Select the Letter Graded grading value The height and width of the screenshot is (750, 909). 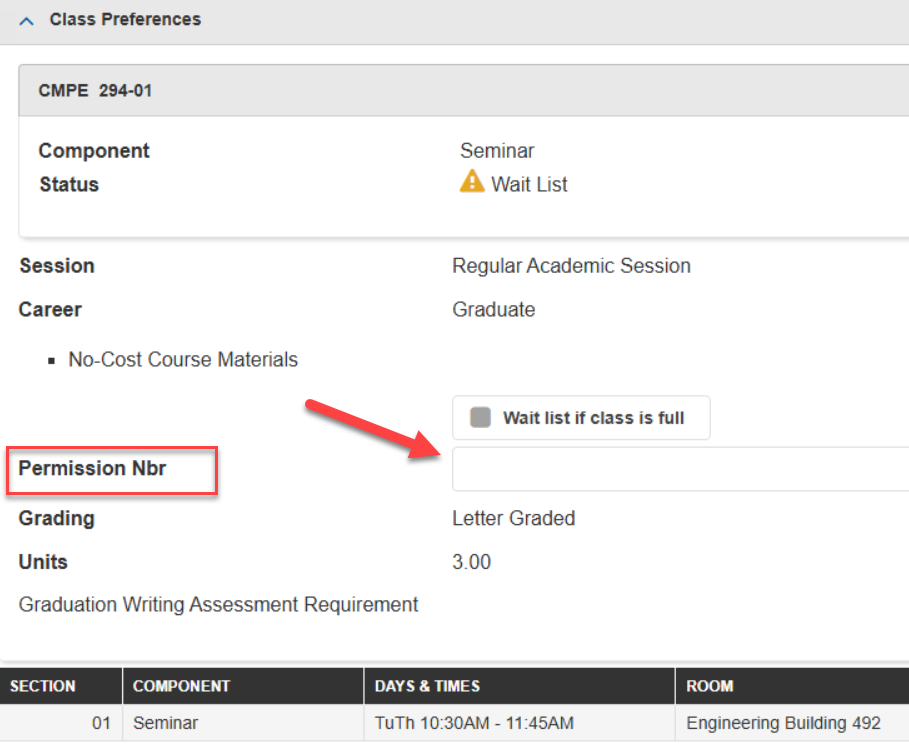(x=513, y=518)
